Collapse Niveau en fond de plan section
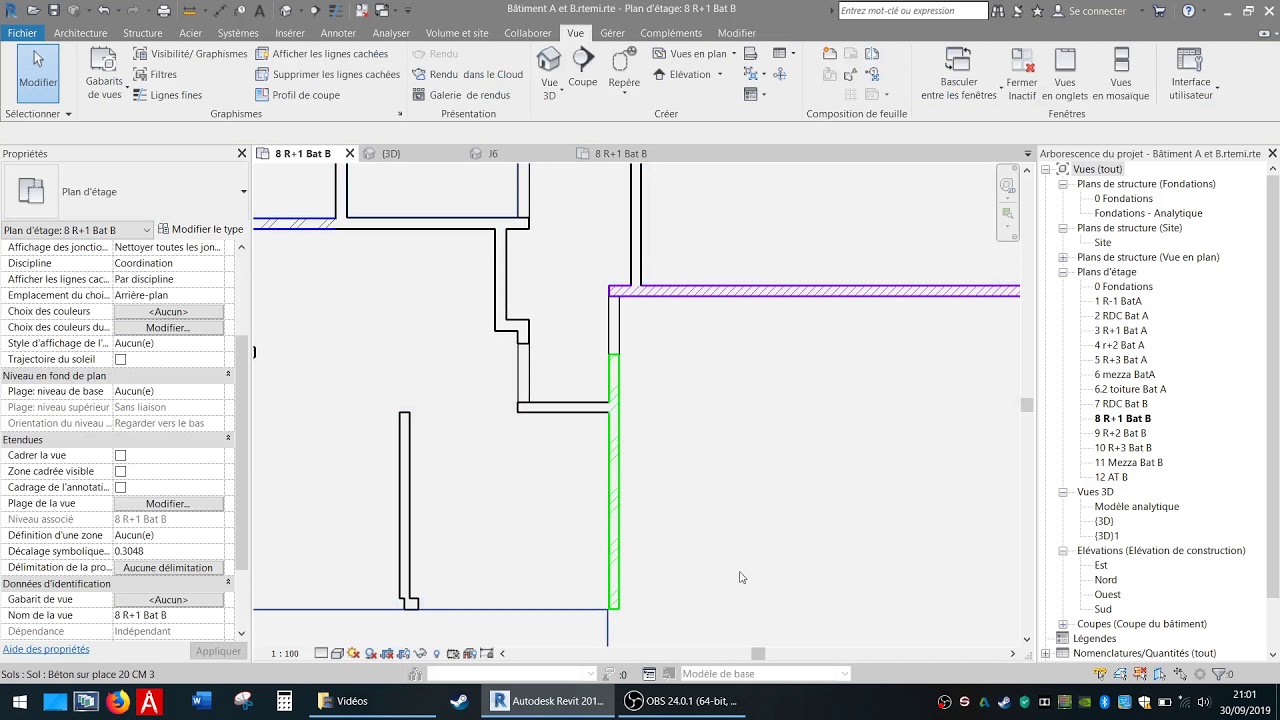Image resolution: width=1280 pixels, height=720 pixels. 227,375
